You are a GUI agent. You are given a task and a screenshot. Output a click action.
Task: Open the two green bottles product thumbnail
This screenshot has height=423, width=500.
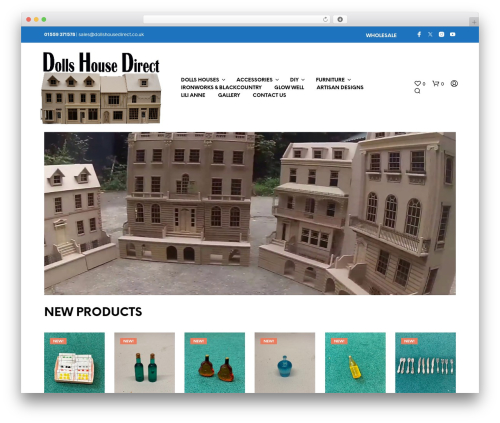coord(144,363)
